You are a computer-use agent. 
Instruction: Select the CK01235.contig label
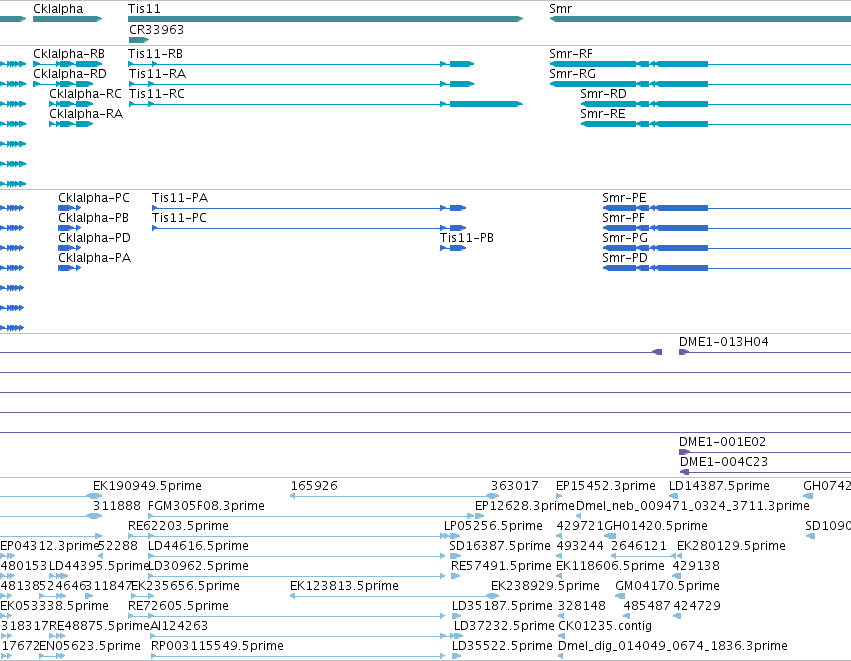605,626
